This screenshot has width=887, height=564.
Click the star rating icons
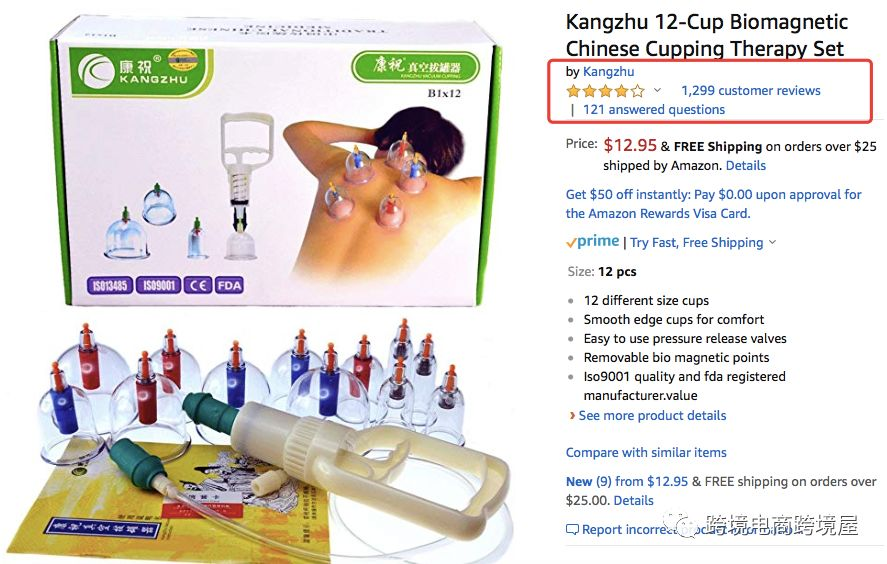pos(605,91)
